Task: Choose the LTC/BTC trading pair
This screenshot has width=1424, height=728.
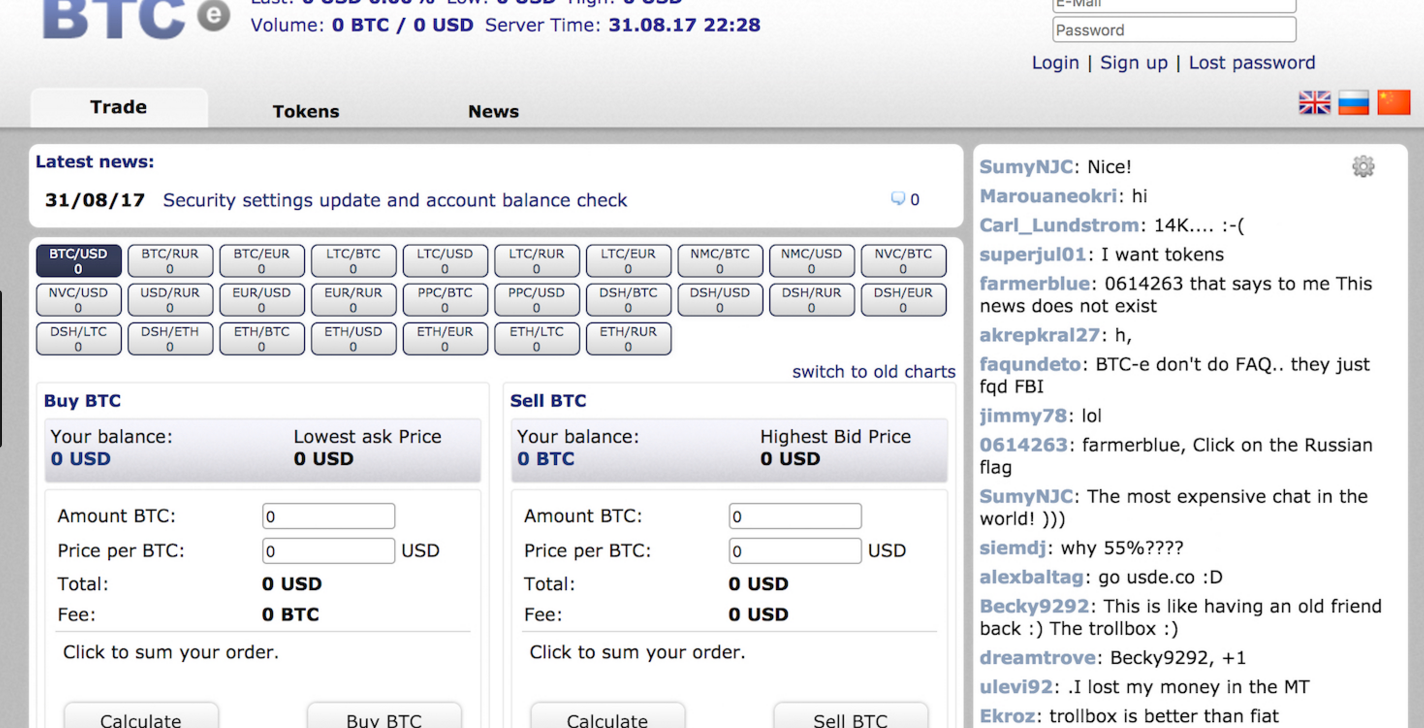Action: 354,261
